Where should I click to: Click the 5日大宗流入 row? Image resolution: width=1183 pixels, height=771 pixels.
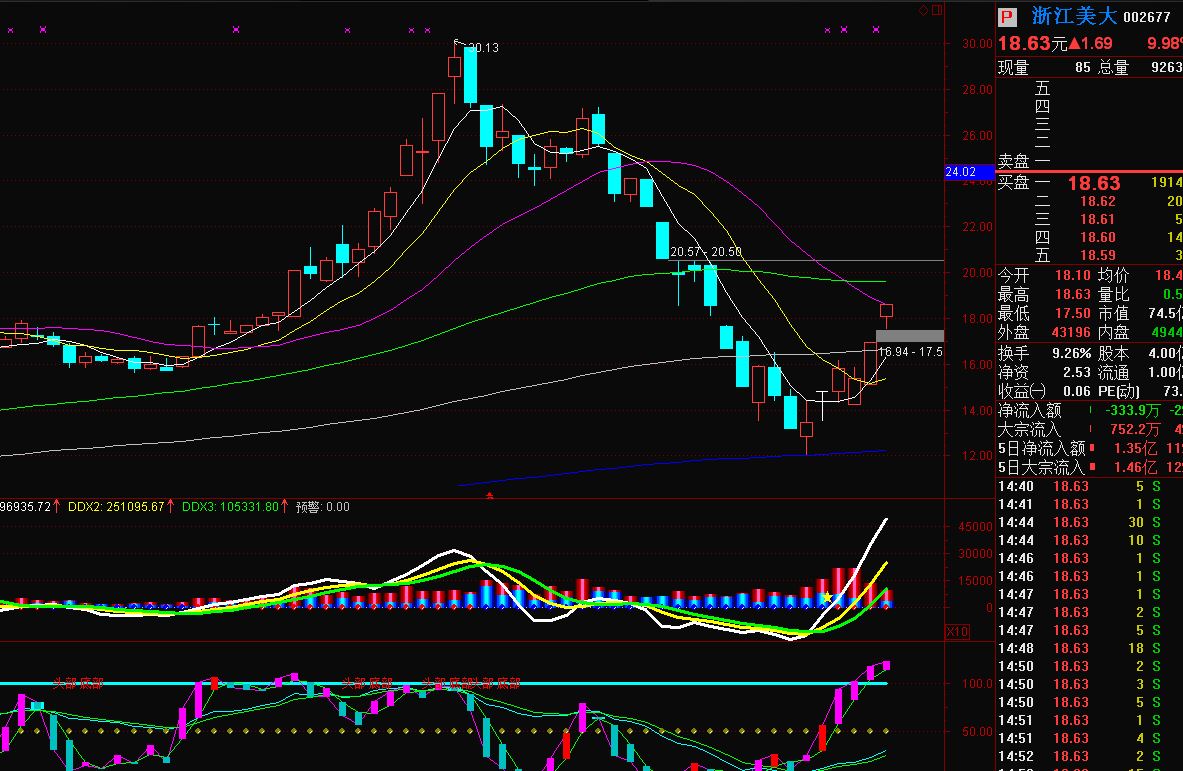(x=1089, y=467)
